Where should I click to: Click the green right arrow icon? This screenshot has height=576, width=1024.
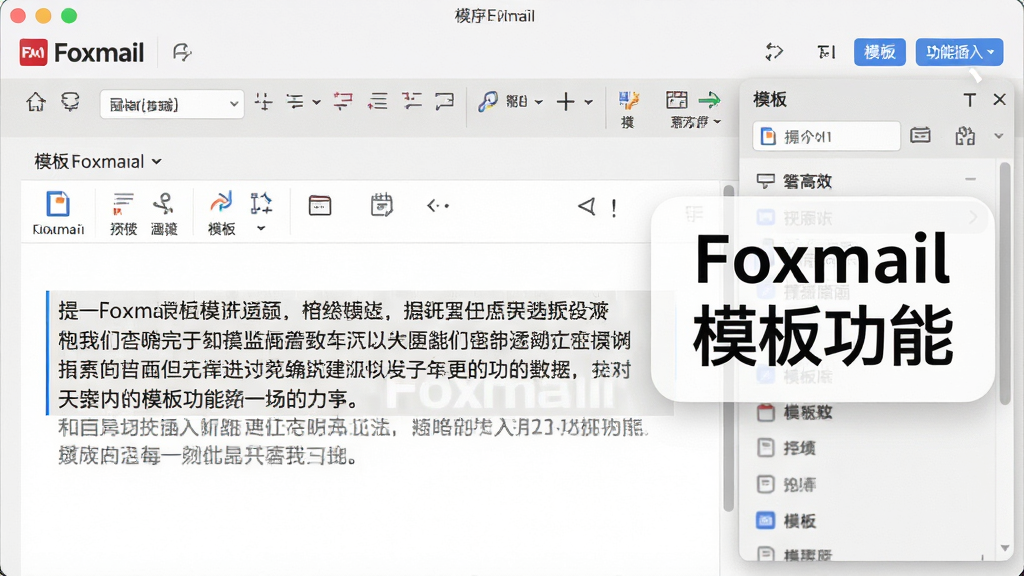coord(709,100)
